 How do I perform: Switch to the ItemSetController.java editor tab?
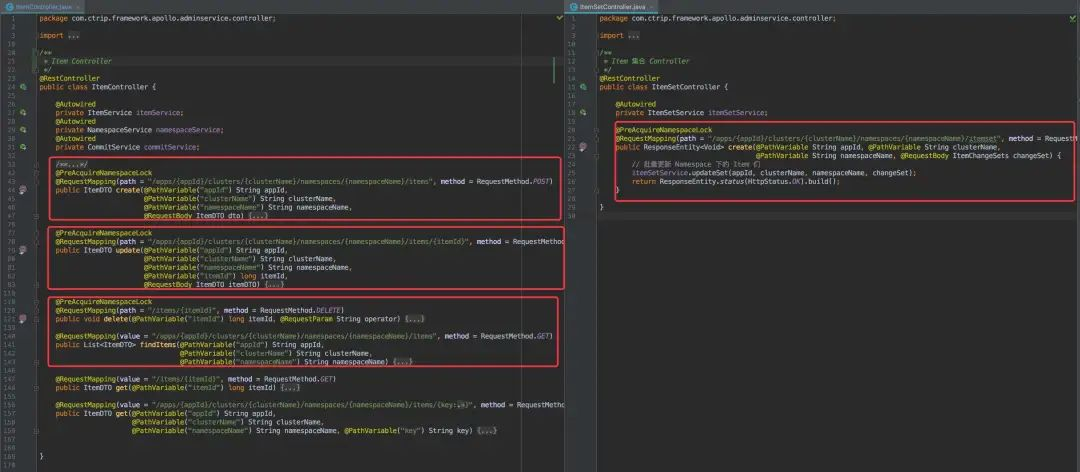pyautogui.click(x=610, y=6)
